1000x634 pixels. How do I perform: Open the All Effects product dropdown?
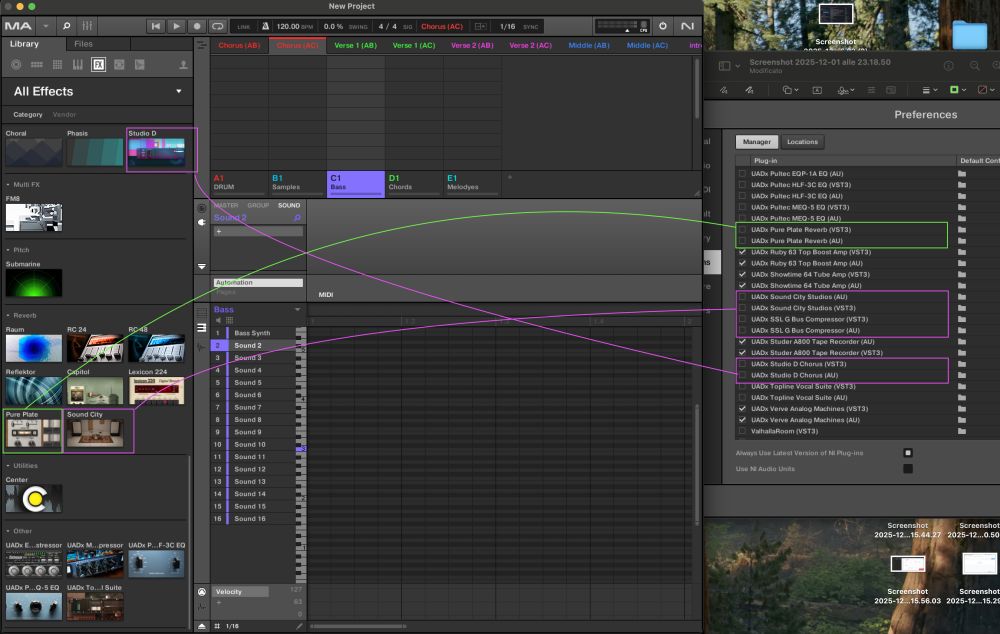click(179, 91)
